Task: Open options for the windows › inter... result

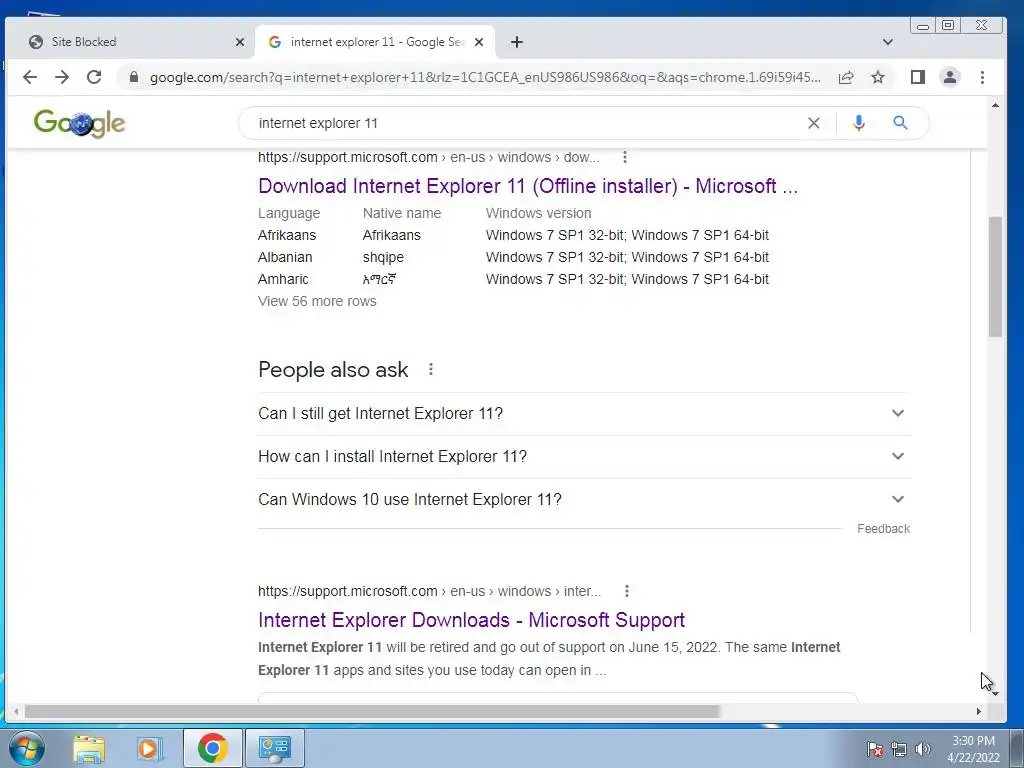Action: (x=627, y=591)
